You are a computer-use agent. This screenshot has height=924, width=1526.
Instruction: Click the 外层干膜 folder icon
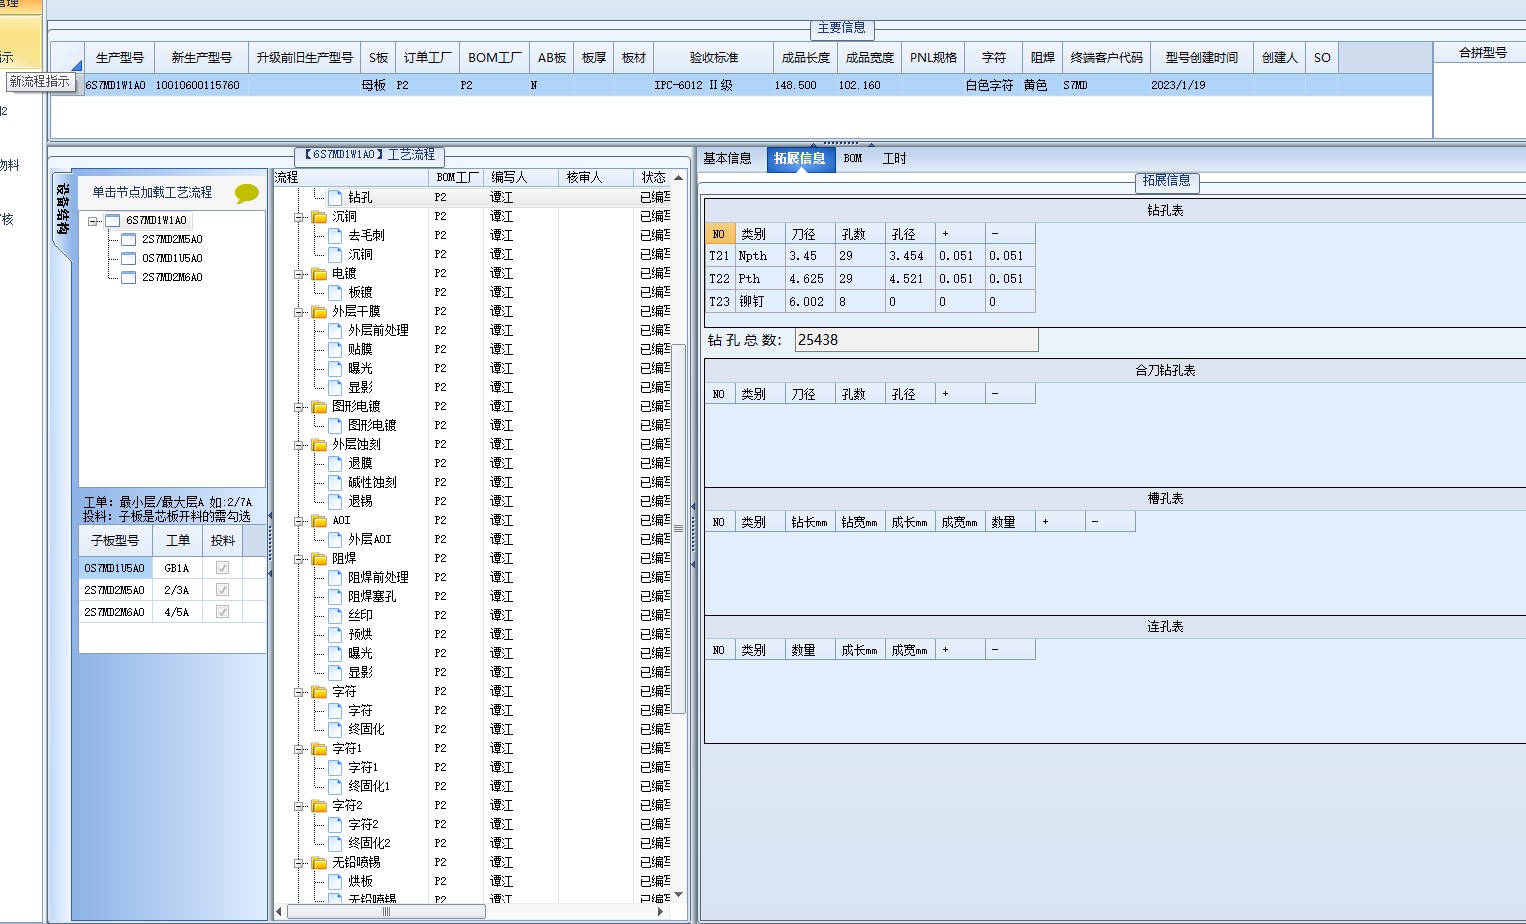tap(319, 312)
